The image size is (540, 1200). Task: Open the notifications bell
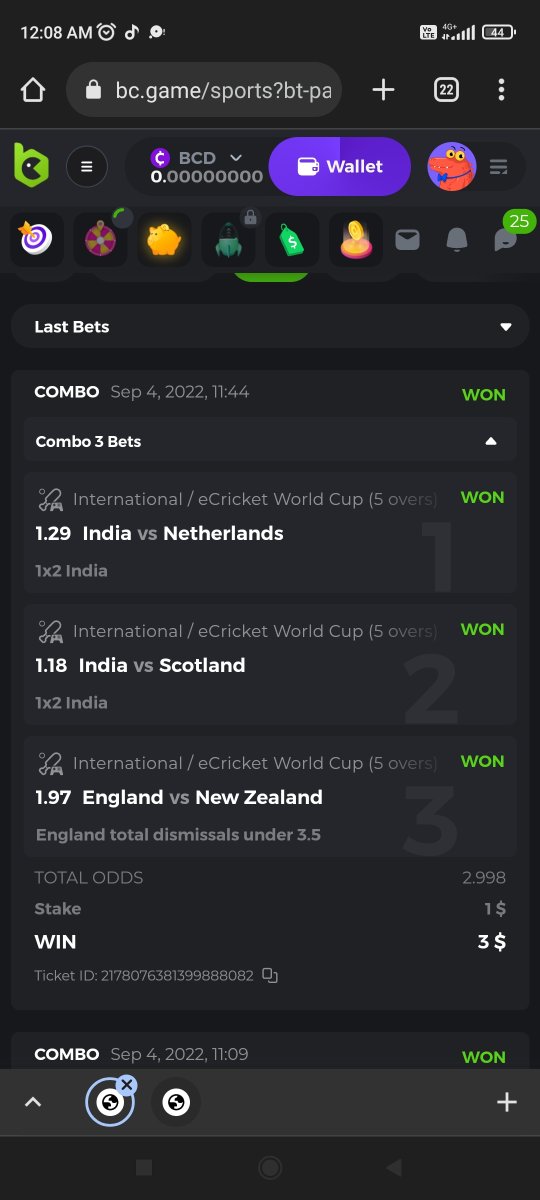pos(457,240)
